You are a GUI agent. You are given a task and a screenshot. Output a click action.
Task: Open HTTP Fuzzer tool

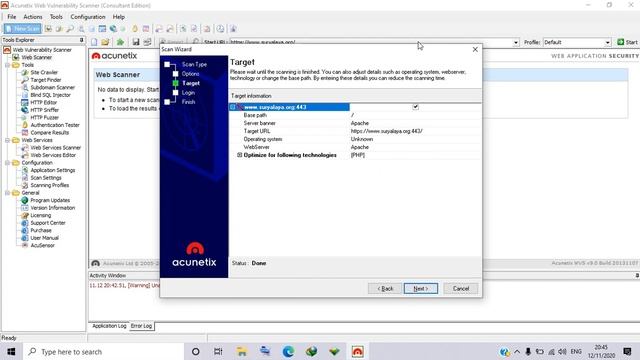click(x=44, y=118)
